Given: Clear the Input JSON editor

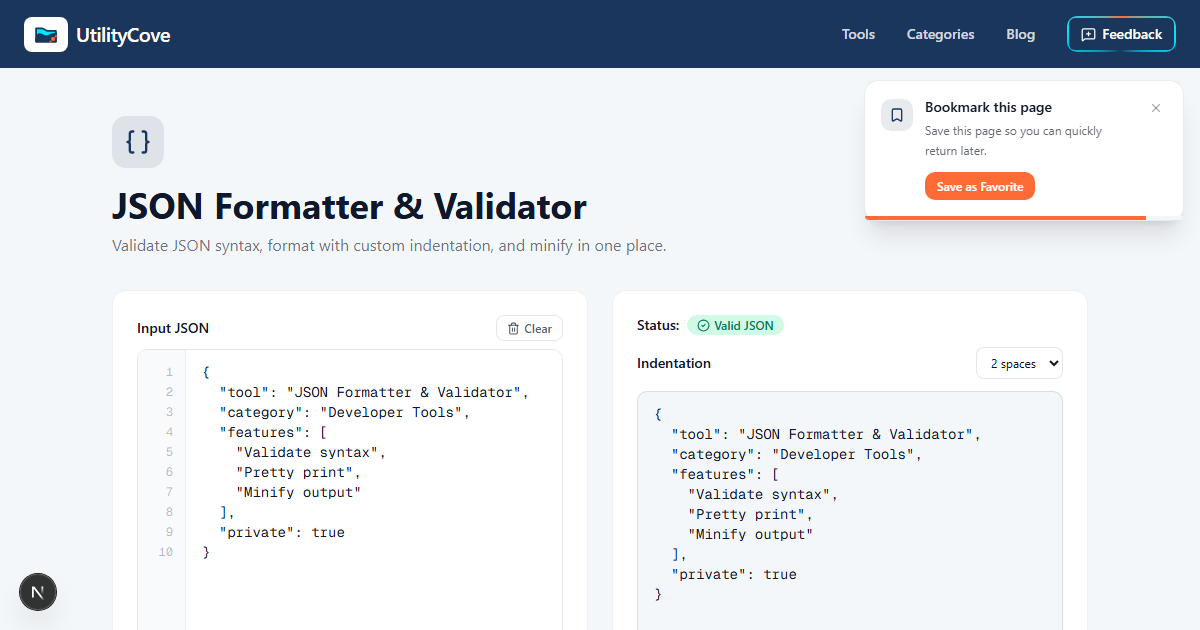Looking at the screenshot, I should [530, 328].
